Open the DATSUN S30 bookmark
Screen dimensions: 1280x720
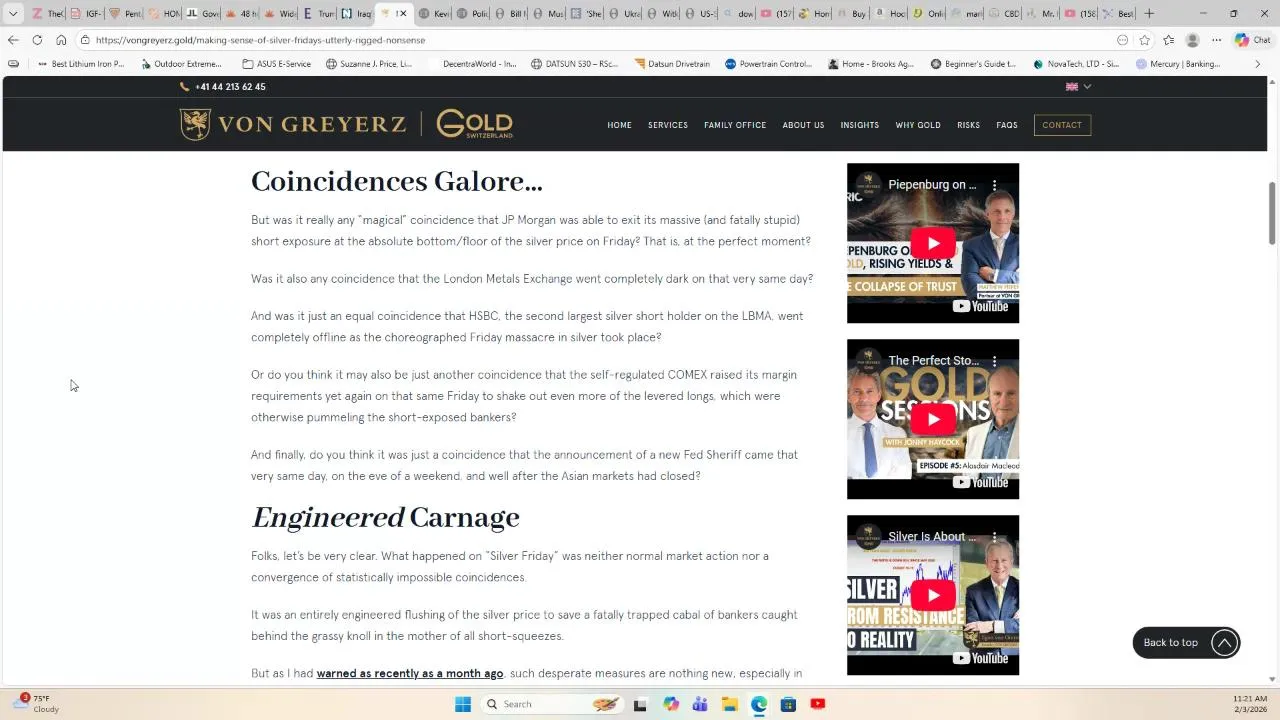click(575, 64)
